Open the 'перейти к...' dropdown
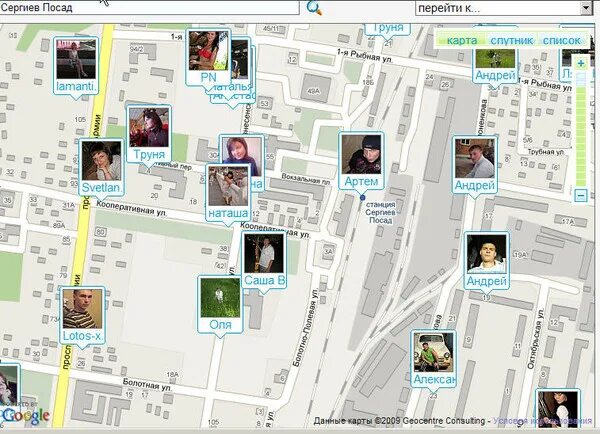Image resolution: width=600 pixels, height=434 pixels. (x=586, y=8)
